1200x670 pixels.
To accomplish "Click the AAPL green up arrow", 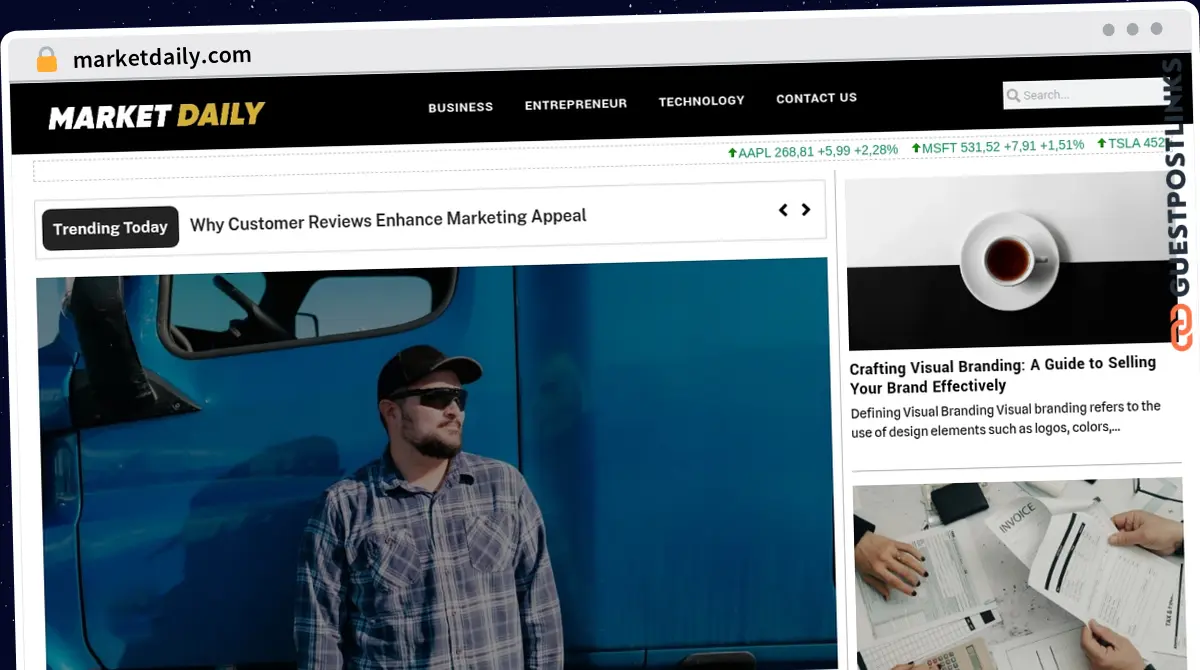I will point(732,152).
